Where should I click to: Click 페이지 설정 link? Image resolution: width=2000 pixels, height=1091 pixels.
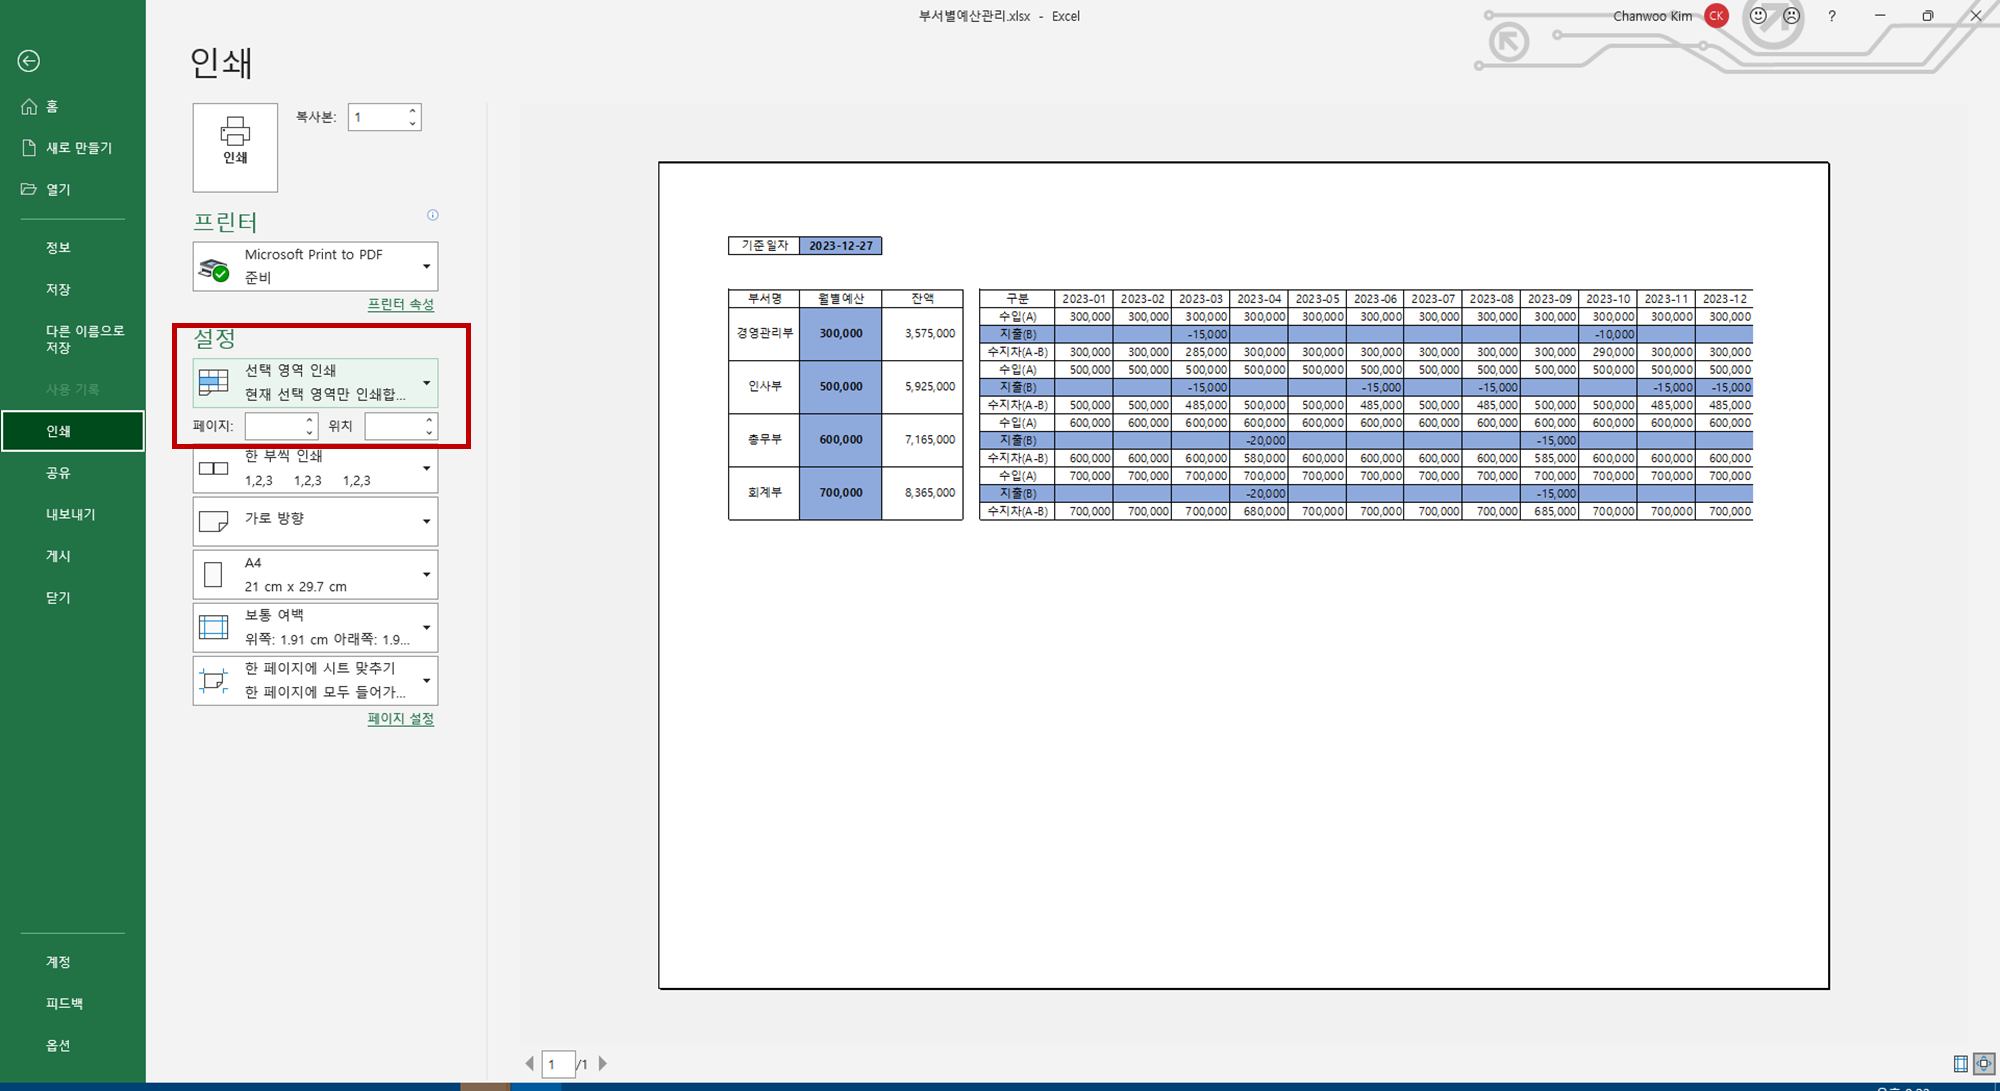pyautogui.click(x=400, y=718)
